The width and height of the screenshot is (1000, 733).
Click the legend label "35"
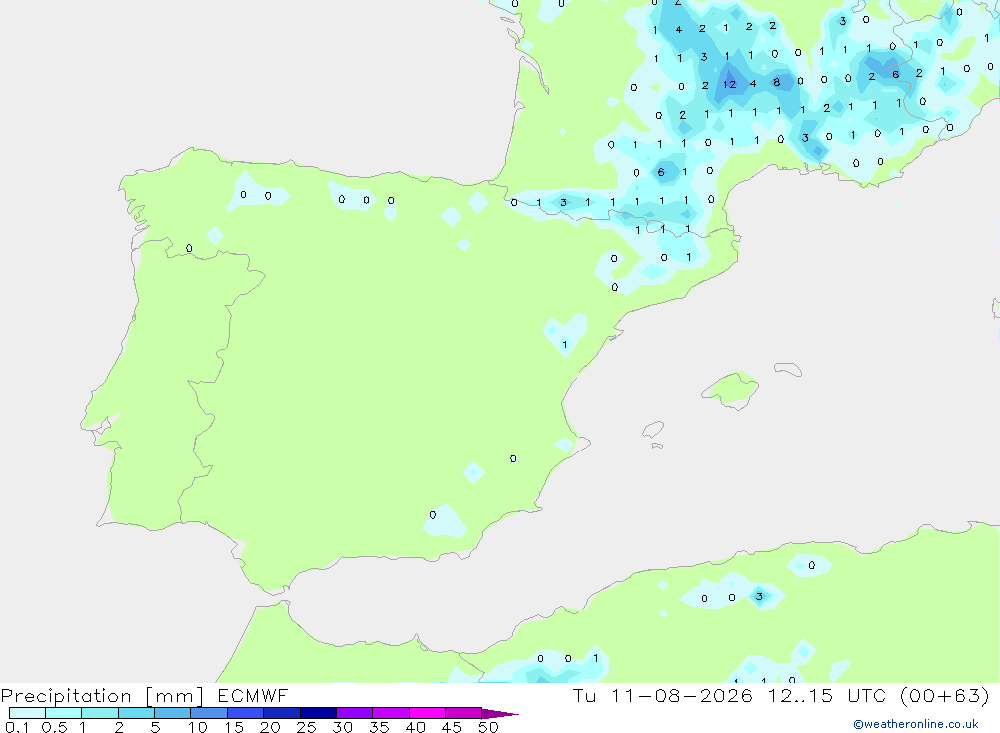click(x=379, y=727)
